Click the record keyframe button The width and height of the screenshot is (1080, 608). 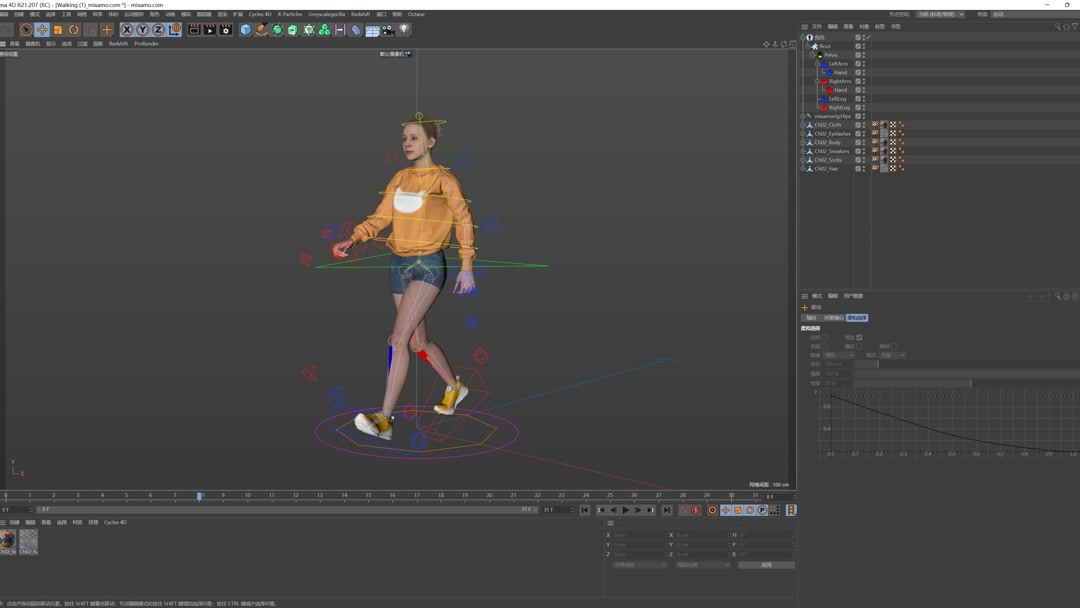pyautogui.click(x=685, y=510)
